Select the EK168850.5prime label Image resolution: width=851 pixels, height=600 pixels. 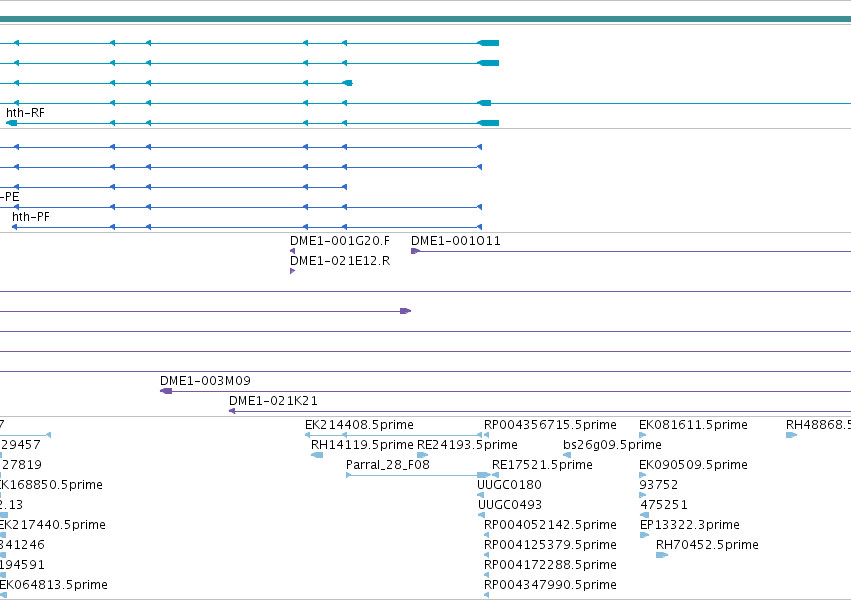51,485
